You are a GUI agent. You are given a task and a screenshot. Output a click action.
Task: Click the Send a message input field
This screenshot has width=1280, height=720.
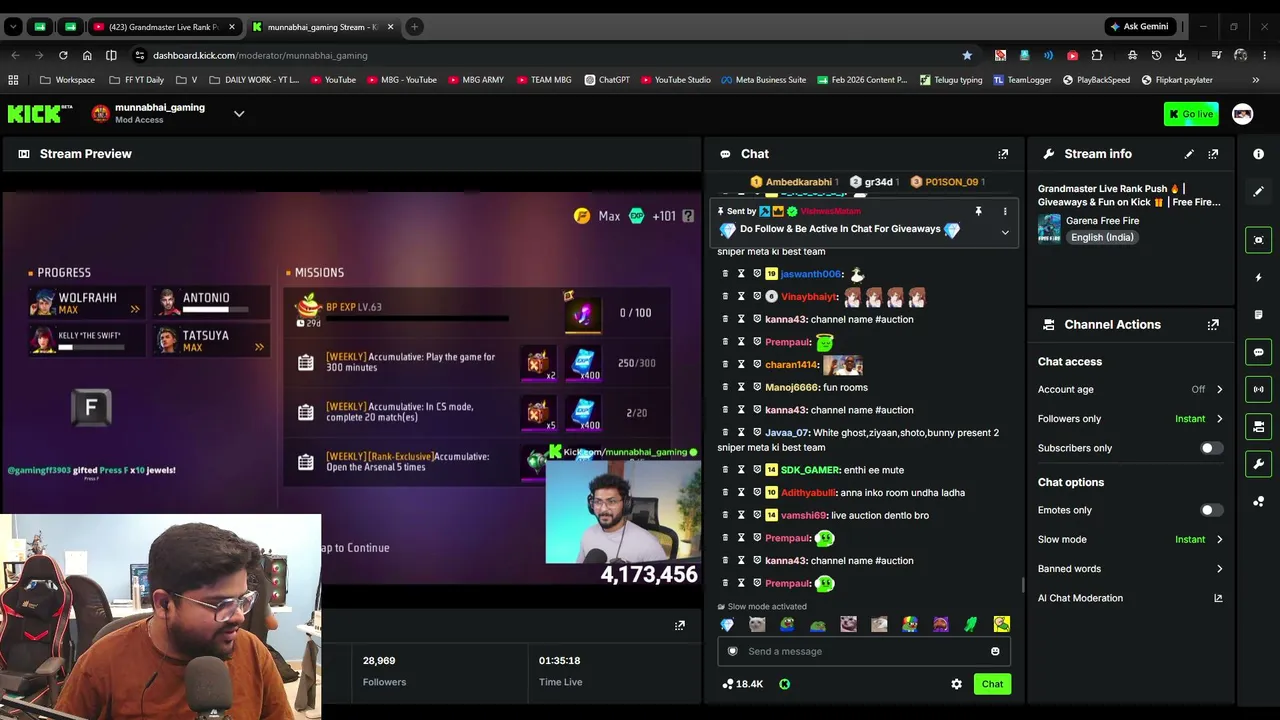(864, 652)
